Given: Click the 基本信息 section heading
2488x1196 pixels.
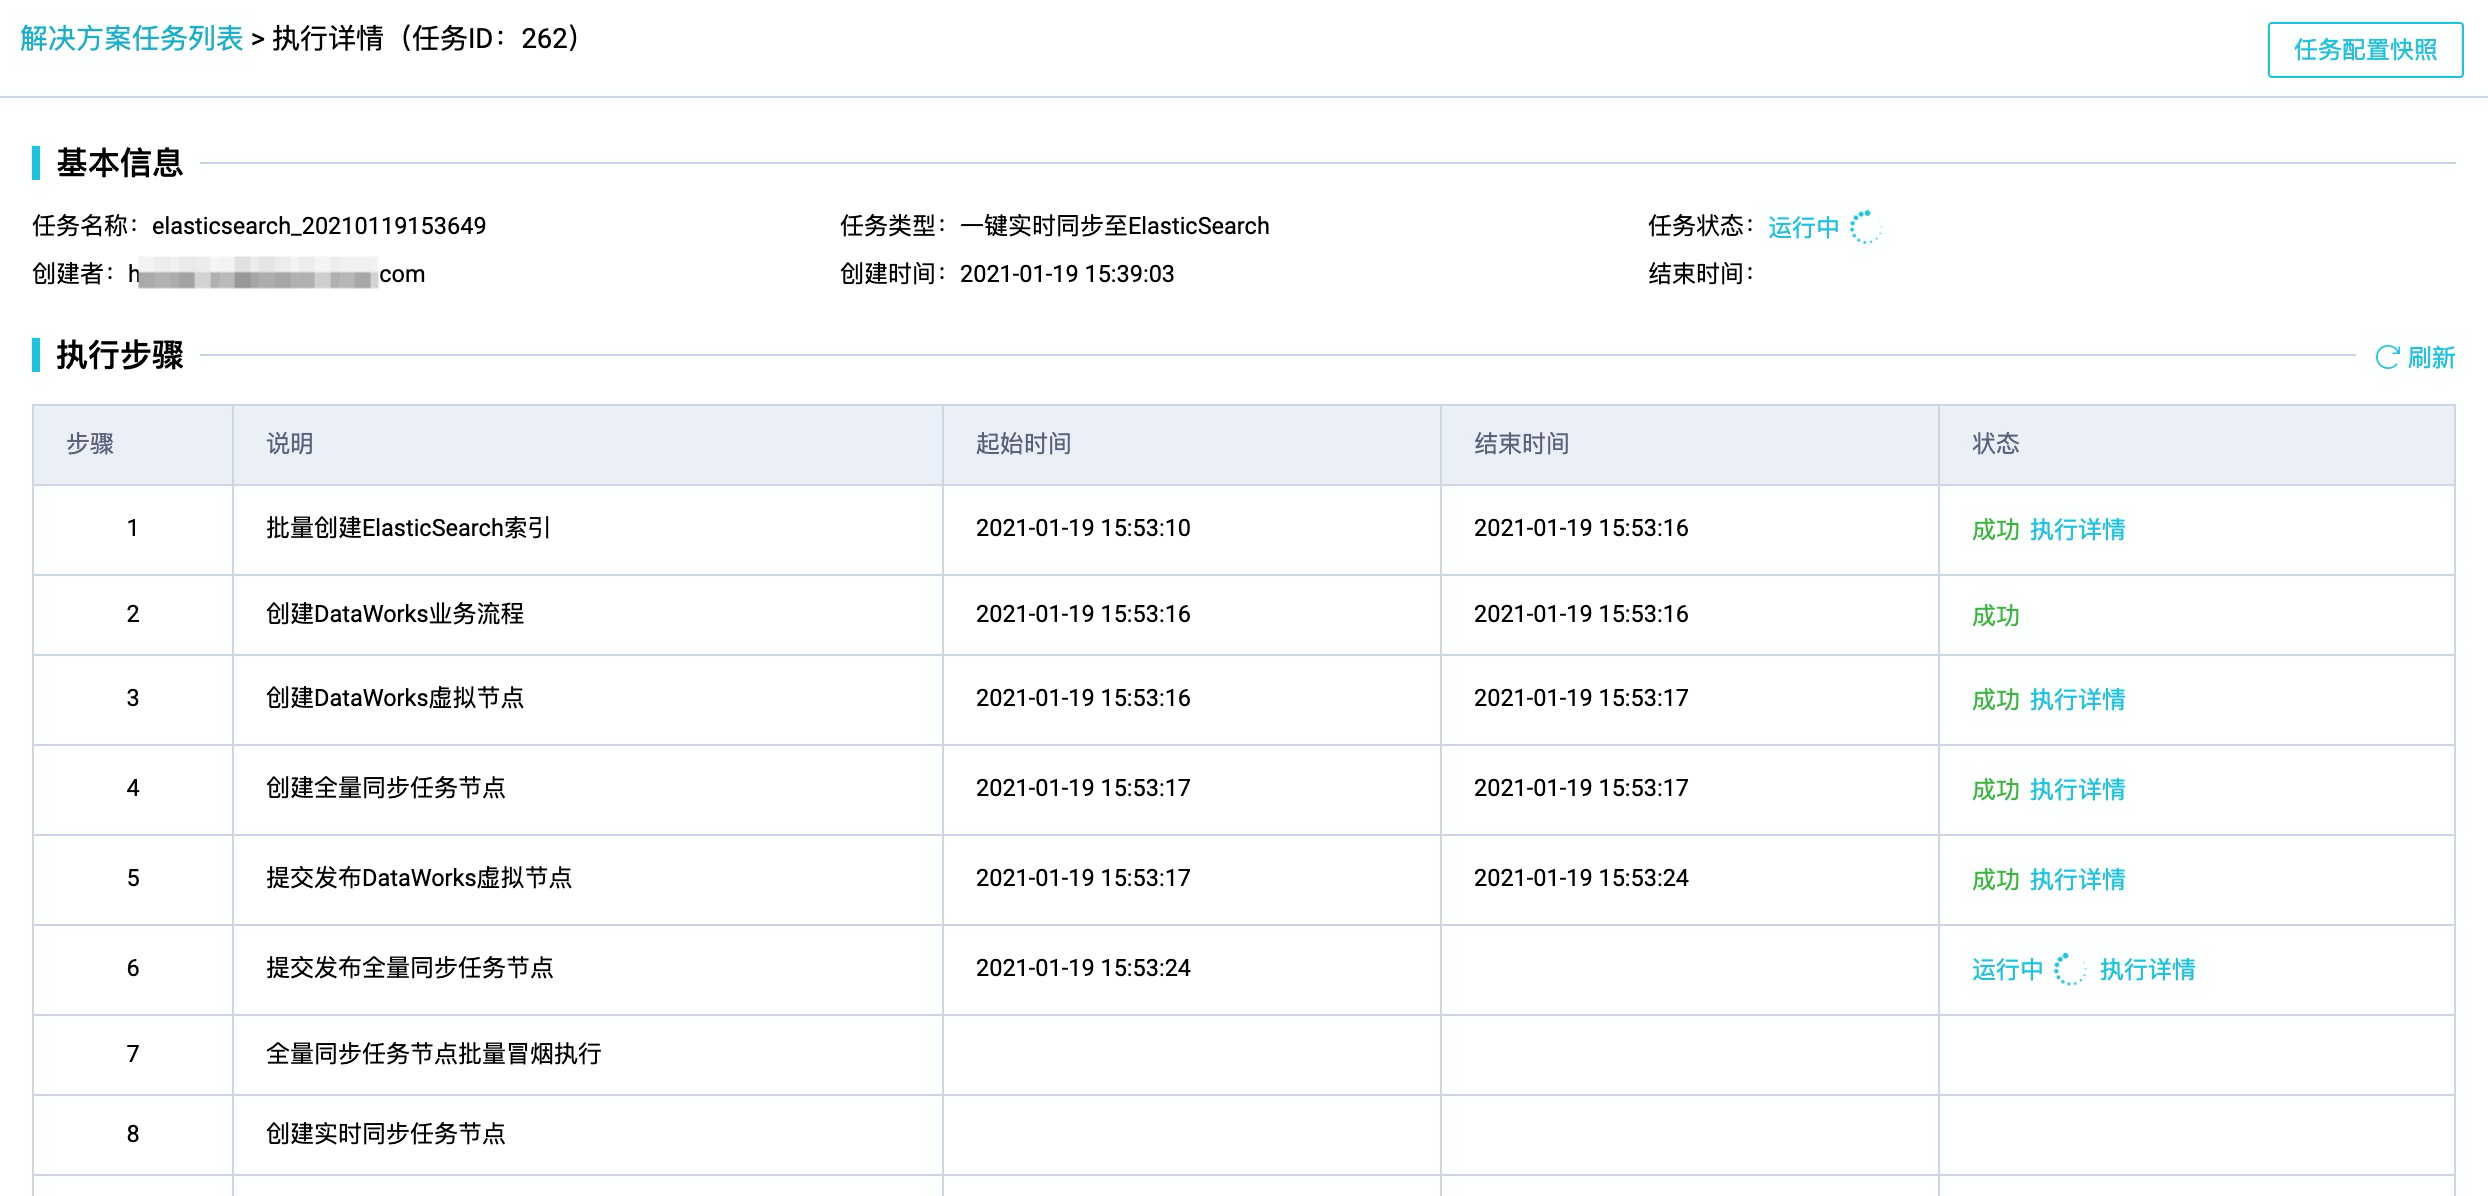Looking at the screenshot, I should pyautogui.click(x=120, y=163).
